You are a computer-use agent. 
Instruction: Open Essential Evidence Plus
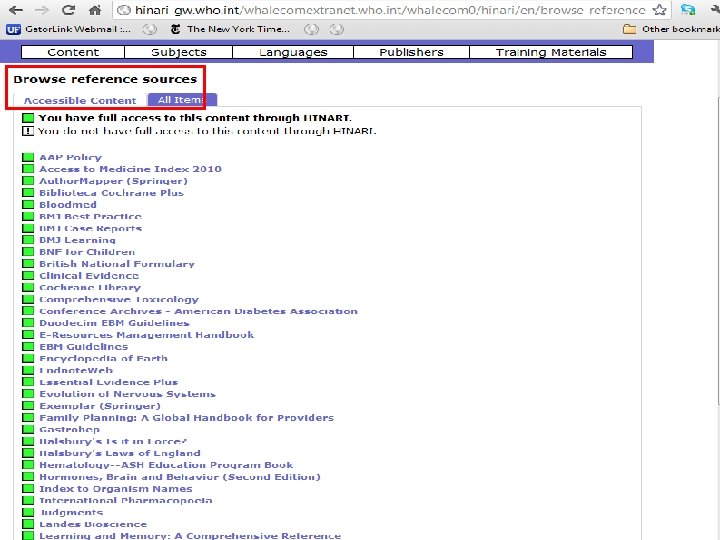click(x=108, y=382)
